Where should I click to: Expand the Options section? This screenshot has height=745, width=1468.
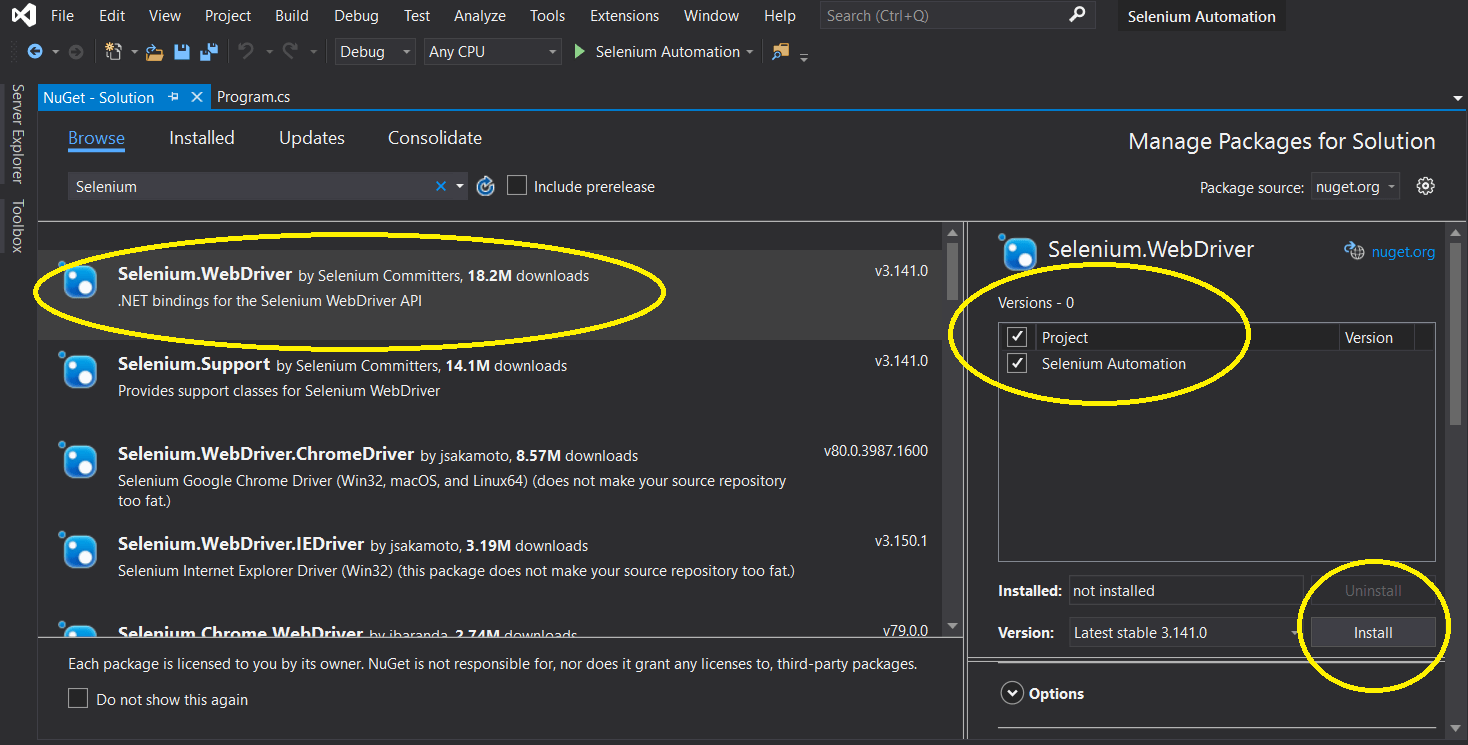click(x=1012, y=693)
